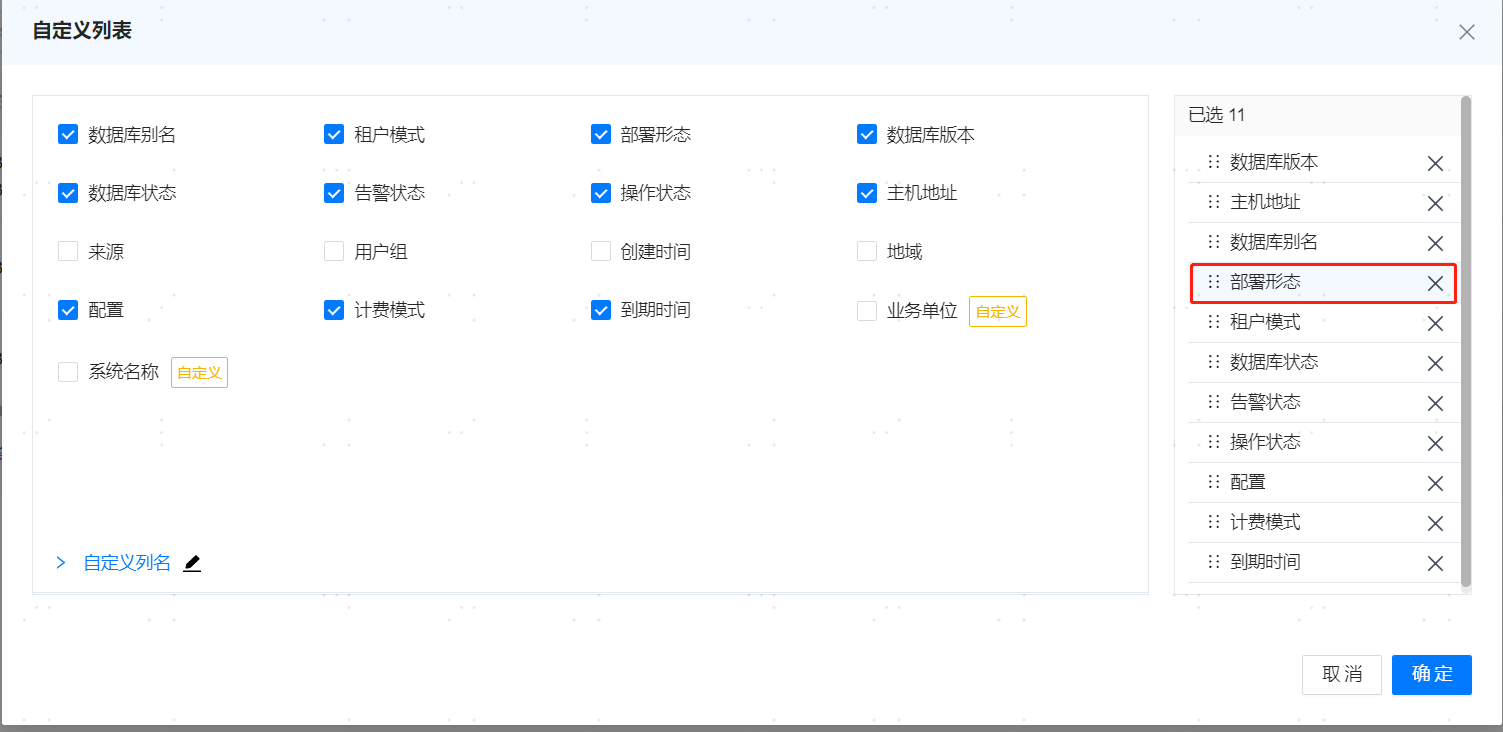1503x732 pixels.
Task: Remove 到期时间 using its X icon
Action: pos(1435,562)
